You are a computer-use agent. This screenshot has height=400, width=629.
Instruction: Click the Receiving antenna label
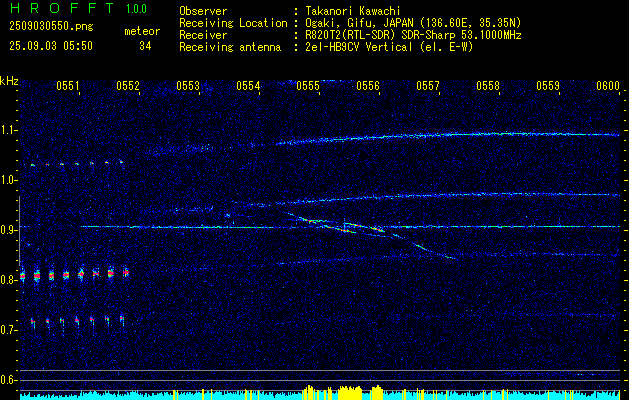click(230, 47)
